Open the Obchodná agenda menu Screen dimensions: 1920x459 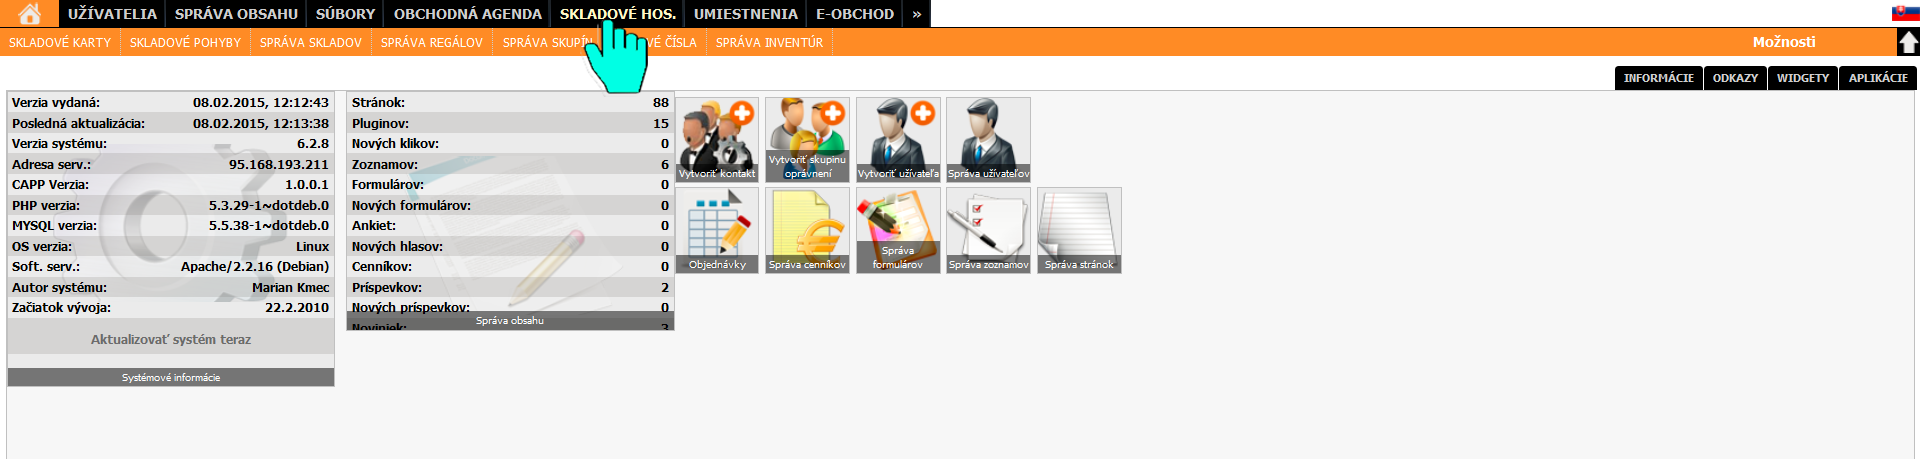pos(467,14)
